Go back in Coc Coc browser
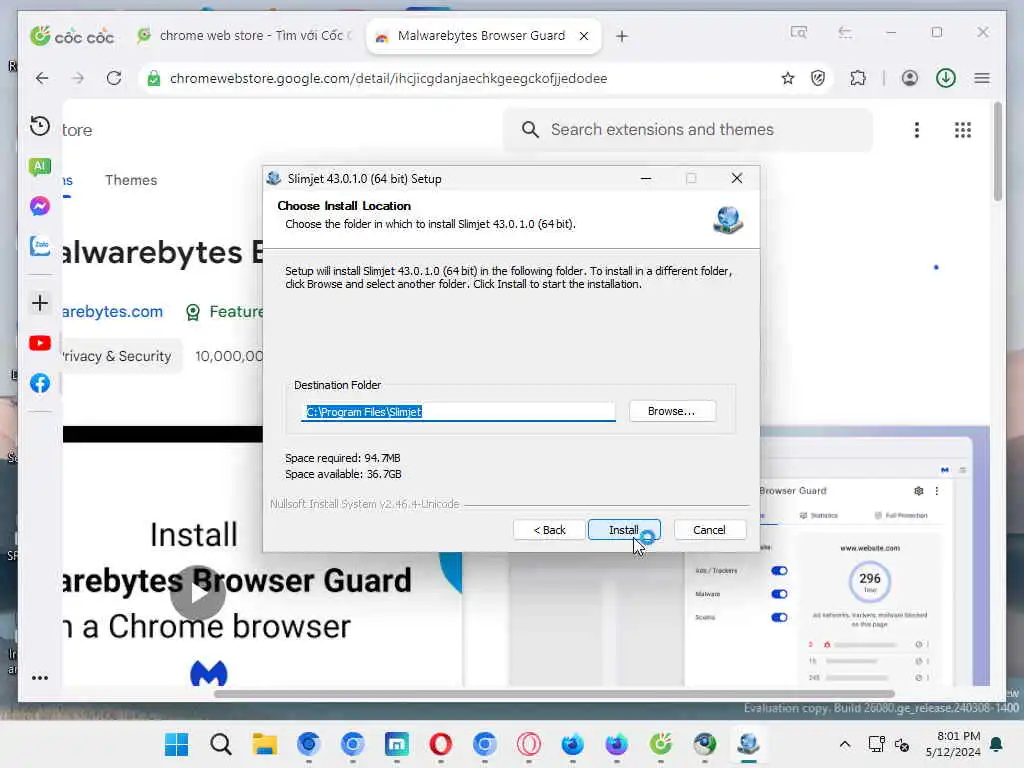Viewport: 1024px width, 768px height. (42, 78)
